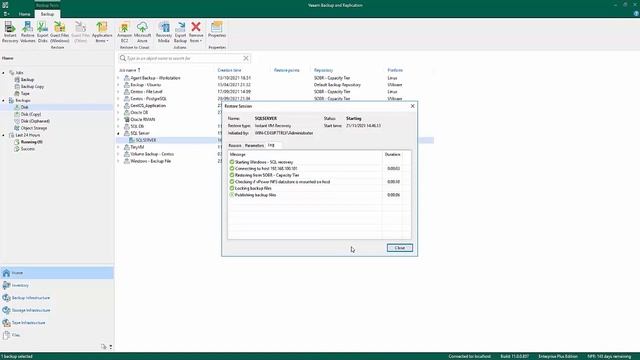This screenshot has height=360, width=640.
Task: Collapse the Jobs tree node
Action: [4, 73]
